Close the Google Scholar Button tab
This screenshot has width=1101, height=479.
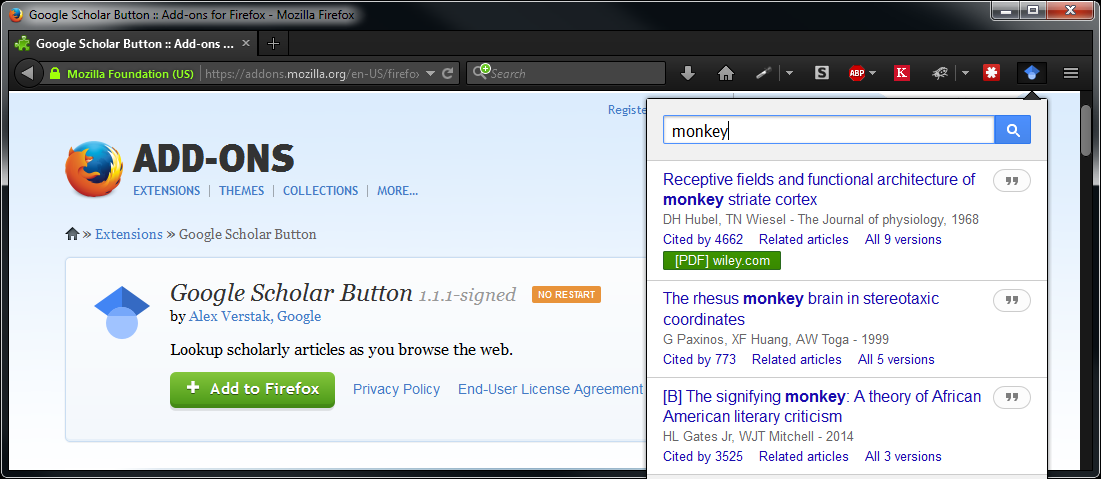(x=246, y=44)
